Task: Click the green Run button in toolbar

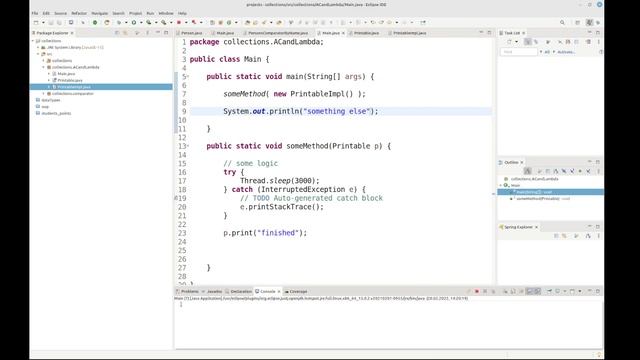Action: (133, 22)
